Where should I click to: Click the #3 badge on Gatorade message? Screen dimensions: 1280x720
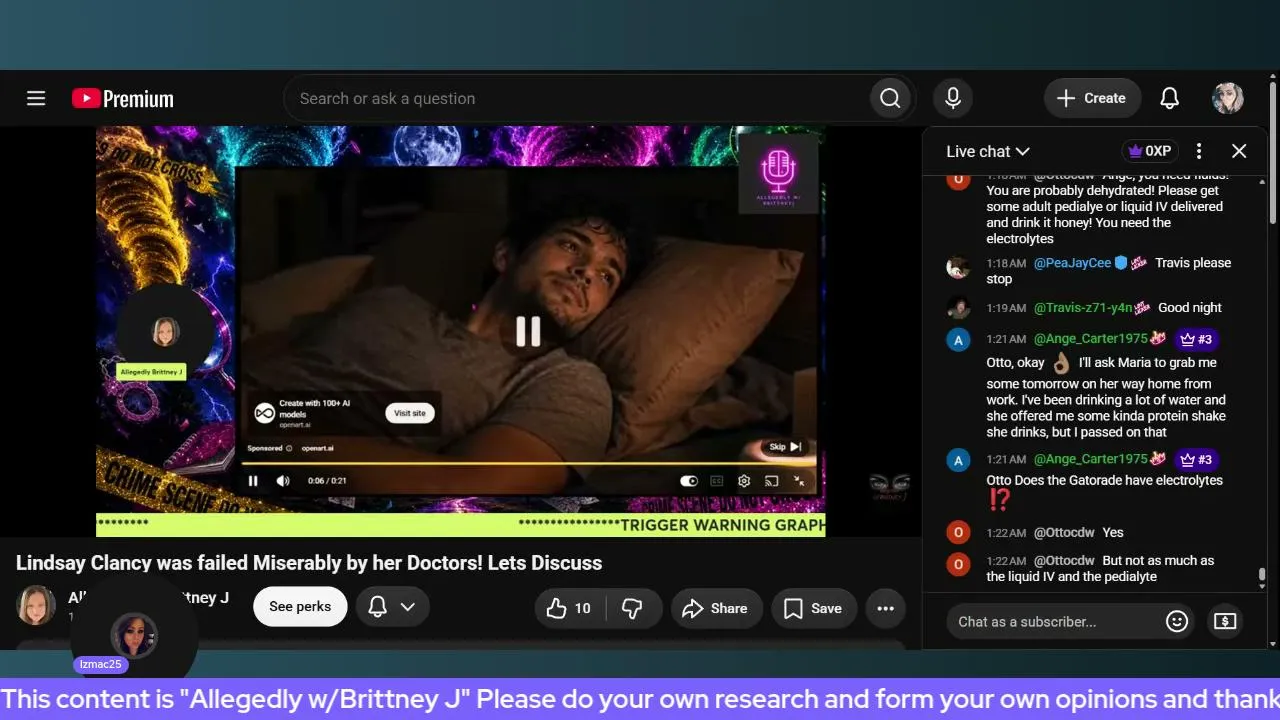click(1197, 460)
